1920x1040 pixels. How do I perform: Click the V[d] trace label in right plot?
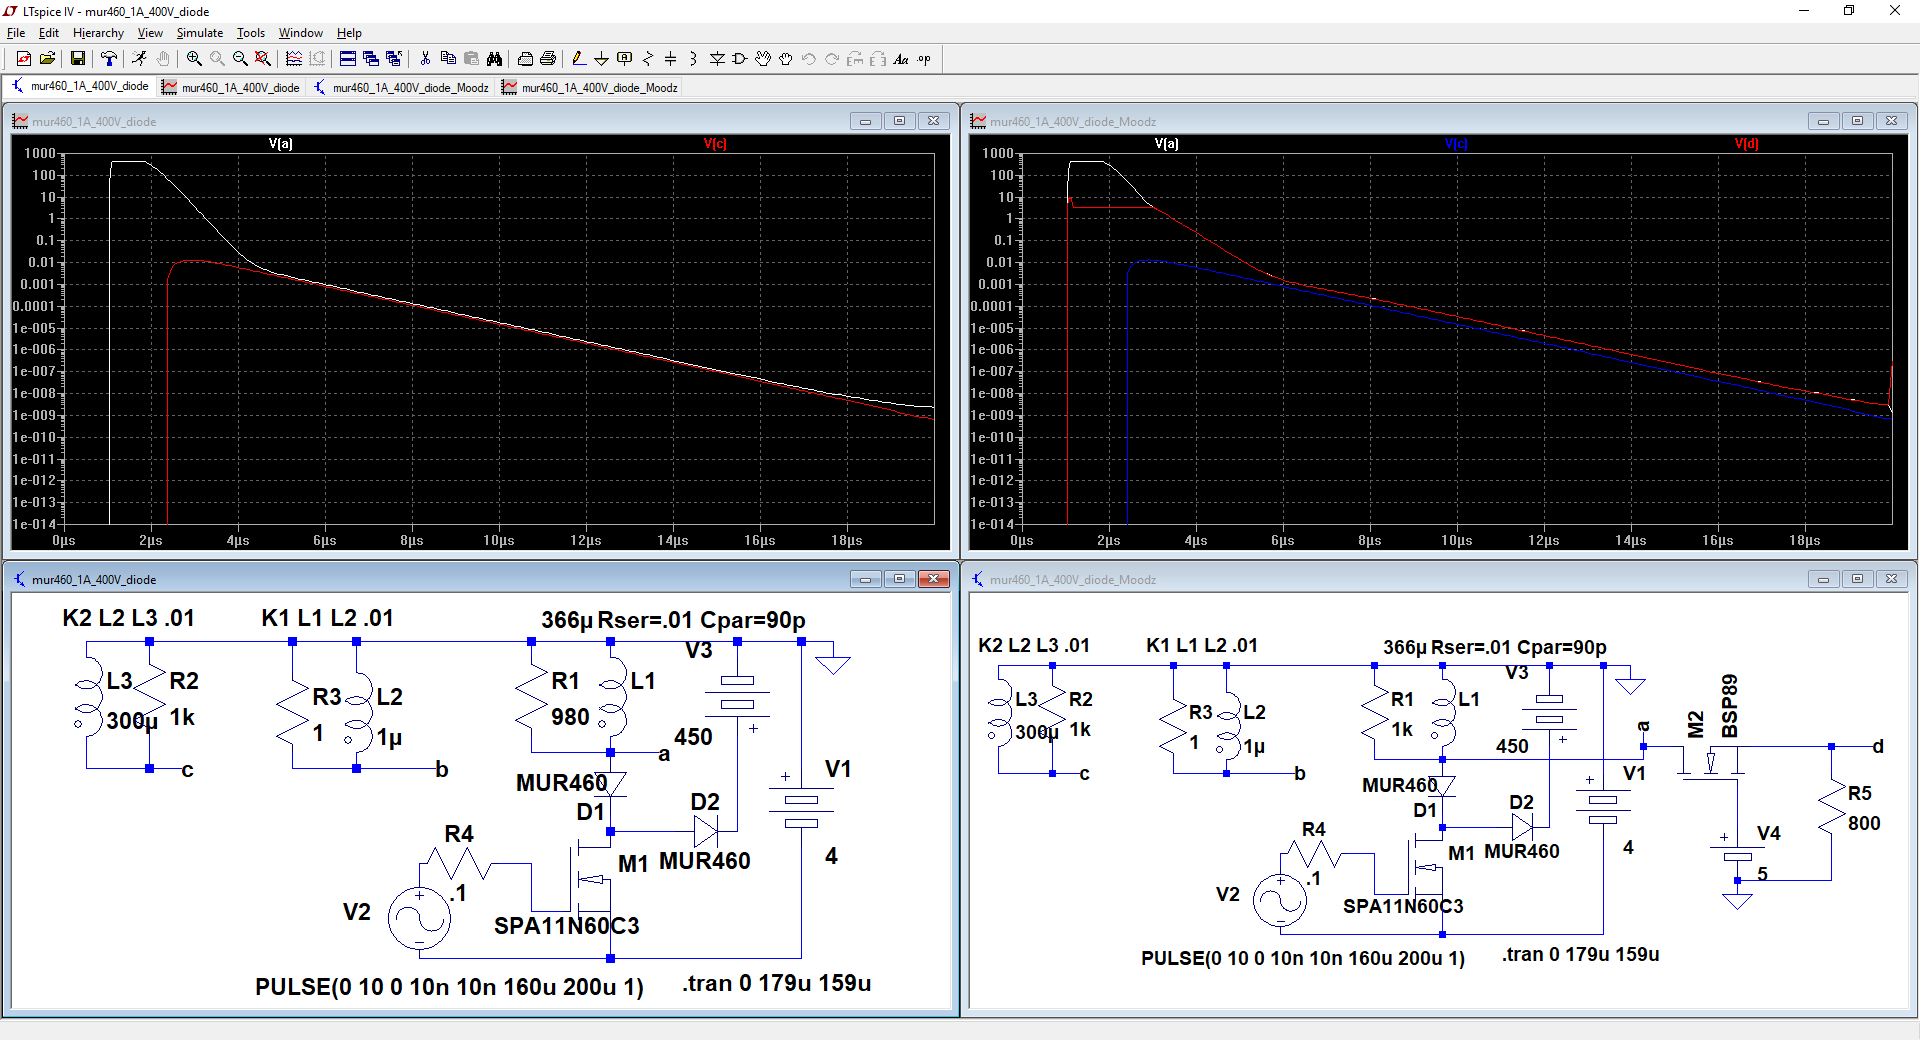[1746, 144]
